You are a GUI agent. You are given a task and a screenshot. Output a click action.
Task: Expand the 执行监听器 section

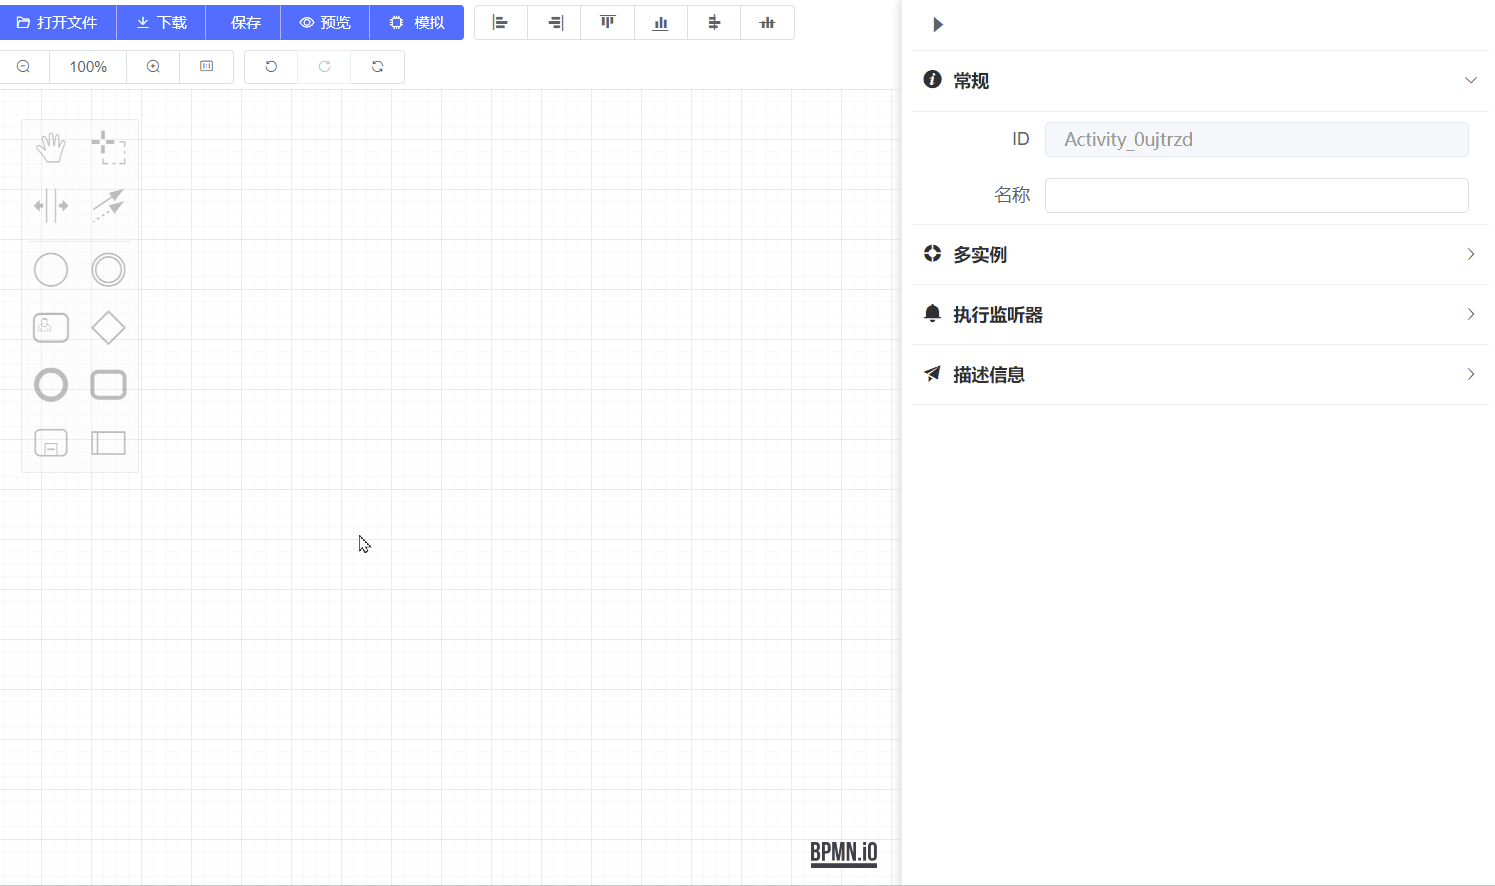[1200, 315]
